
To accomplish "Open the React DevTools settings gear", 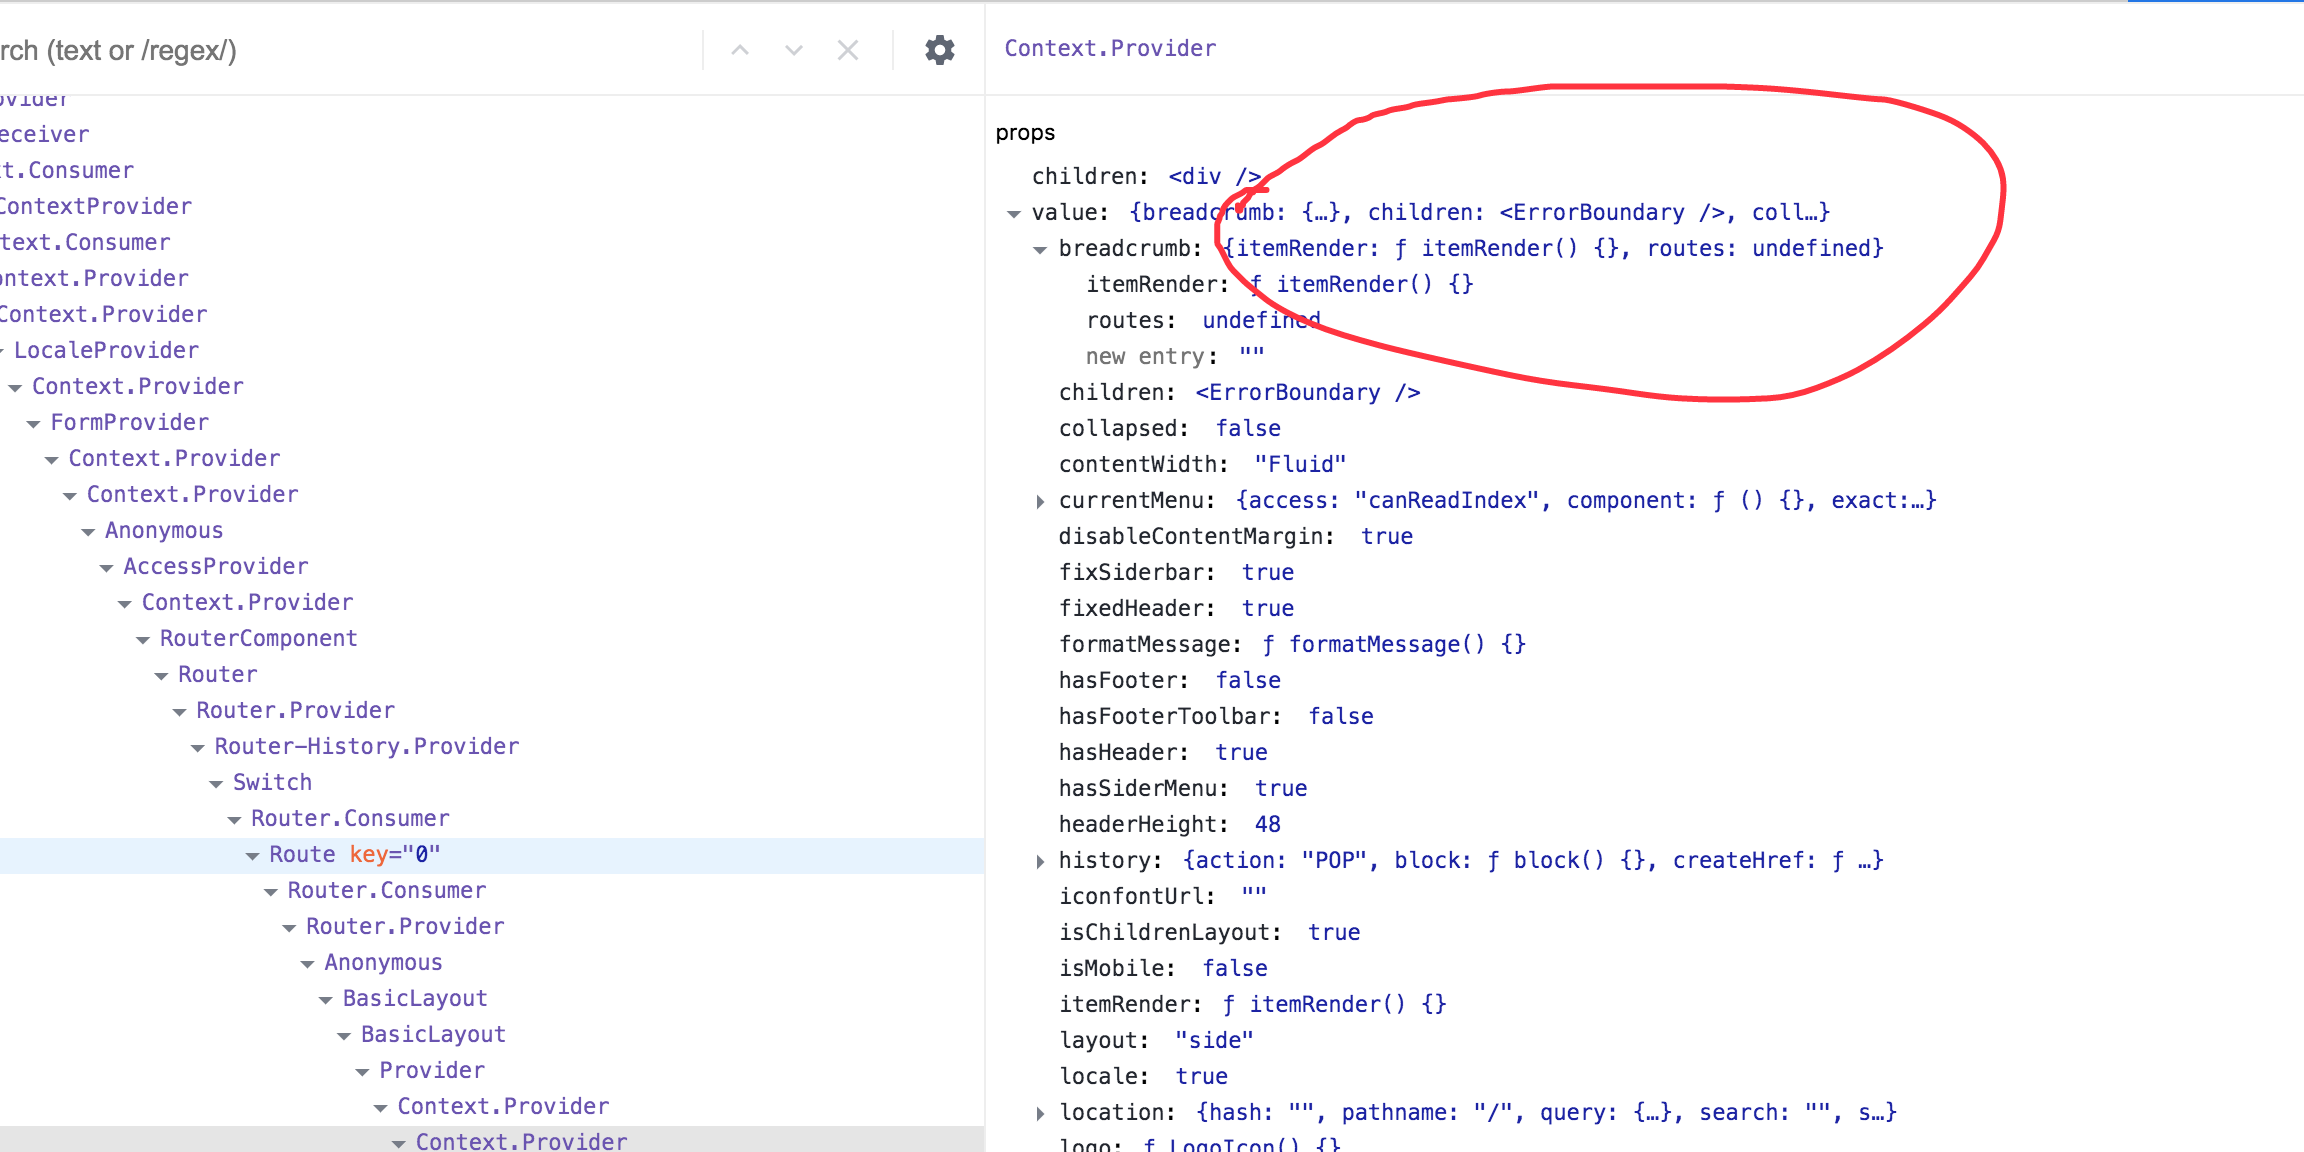I will [938, 49].
